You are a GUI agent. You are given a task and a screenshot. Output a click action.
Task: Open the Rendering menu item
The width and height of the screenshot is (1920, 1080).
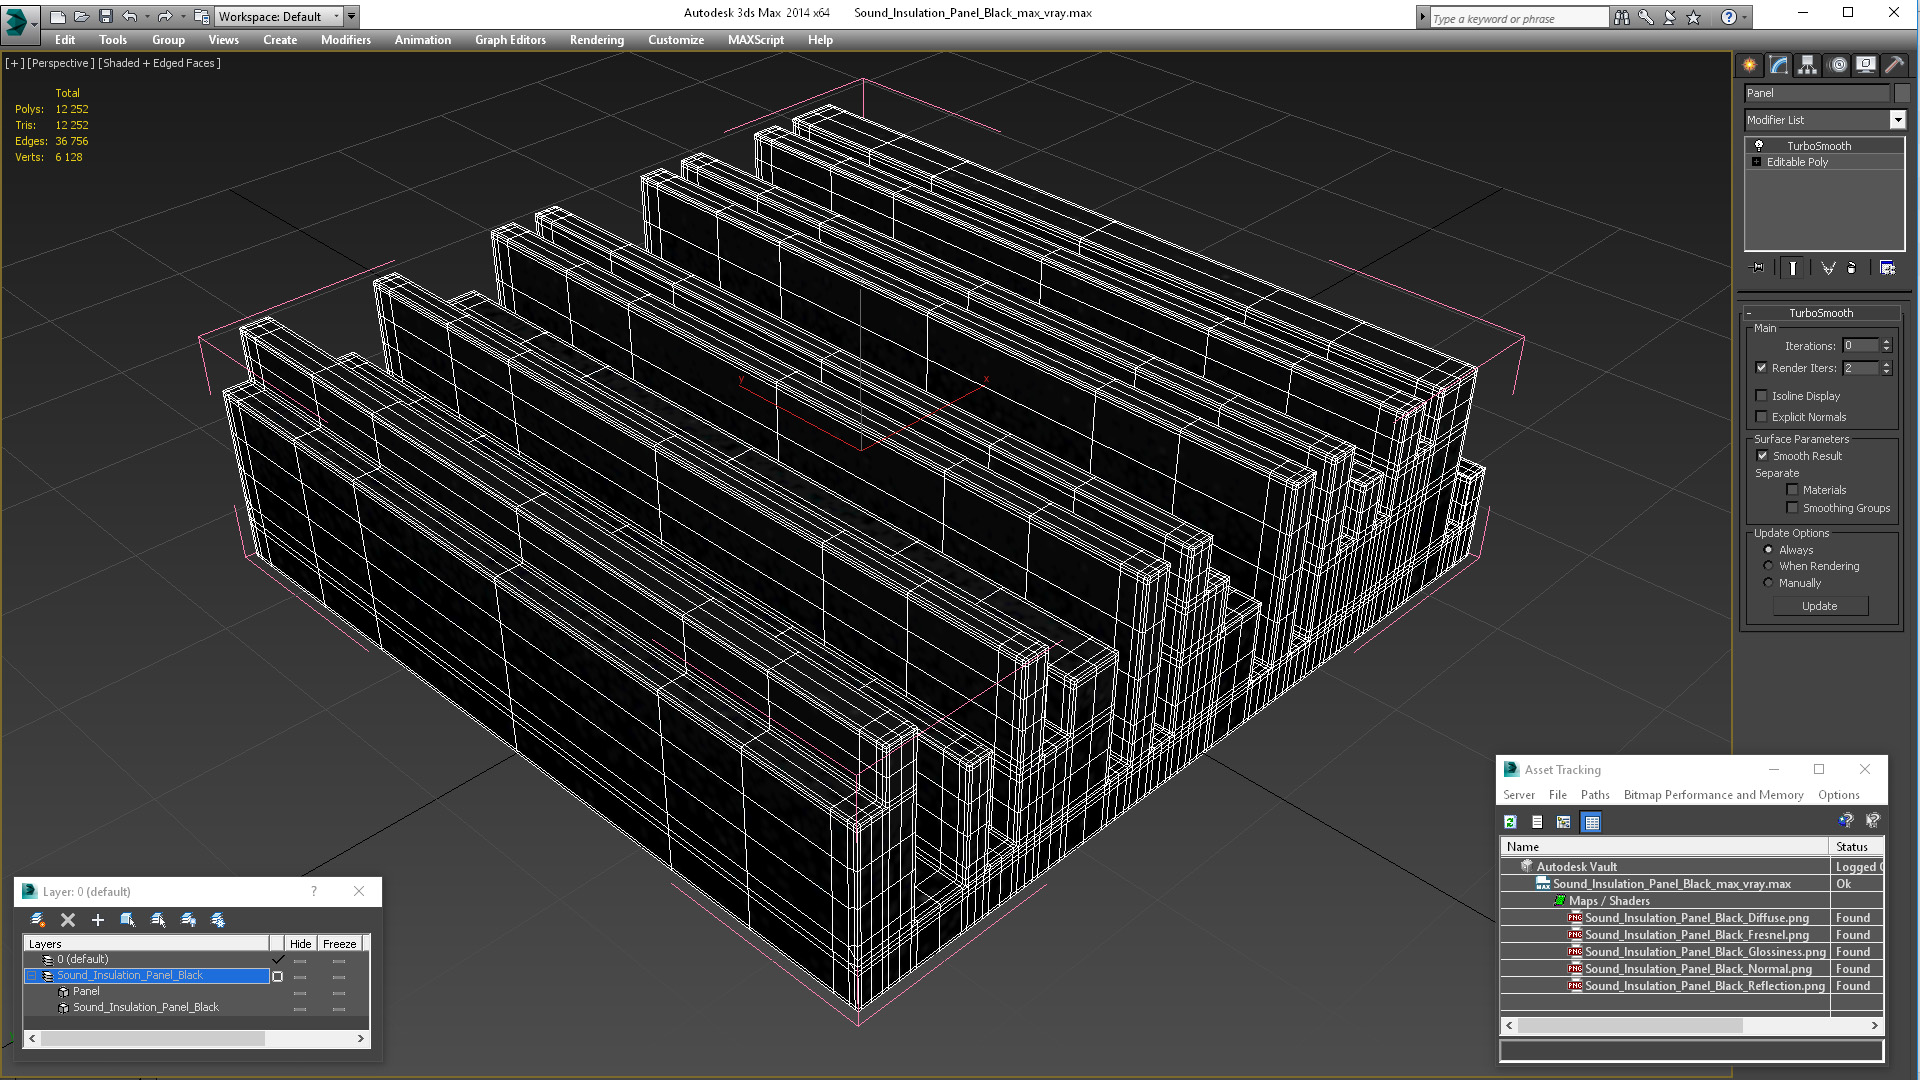point(596,40)
